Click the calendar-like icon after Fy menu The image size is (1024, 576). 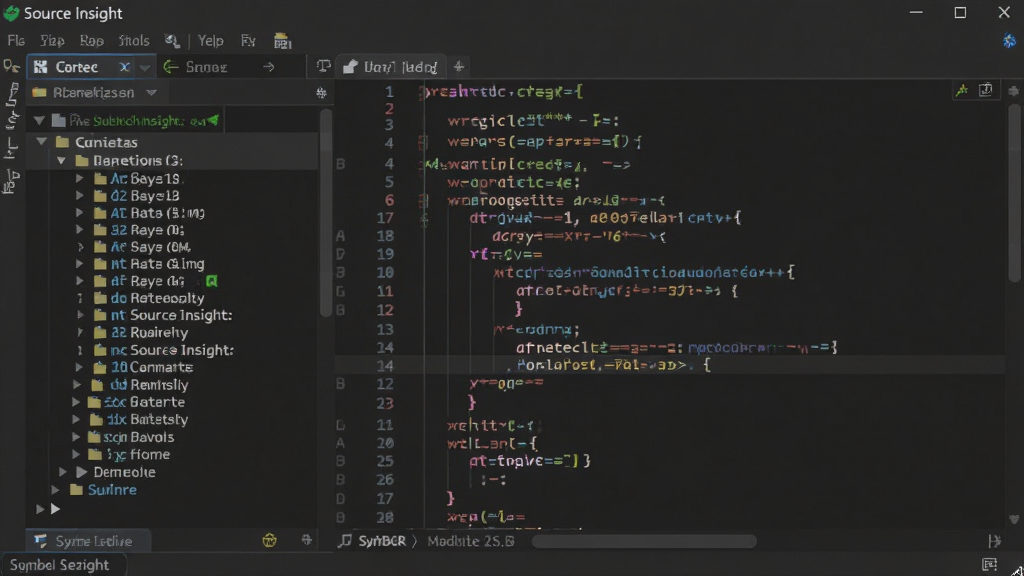pyautogui.click(x=282, y=41)
